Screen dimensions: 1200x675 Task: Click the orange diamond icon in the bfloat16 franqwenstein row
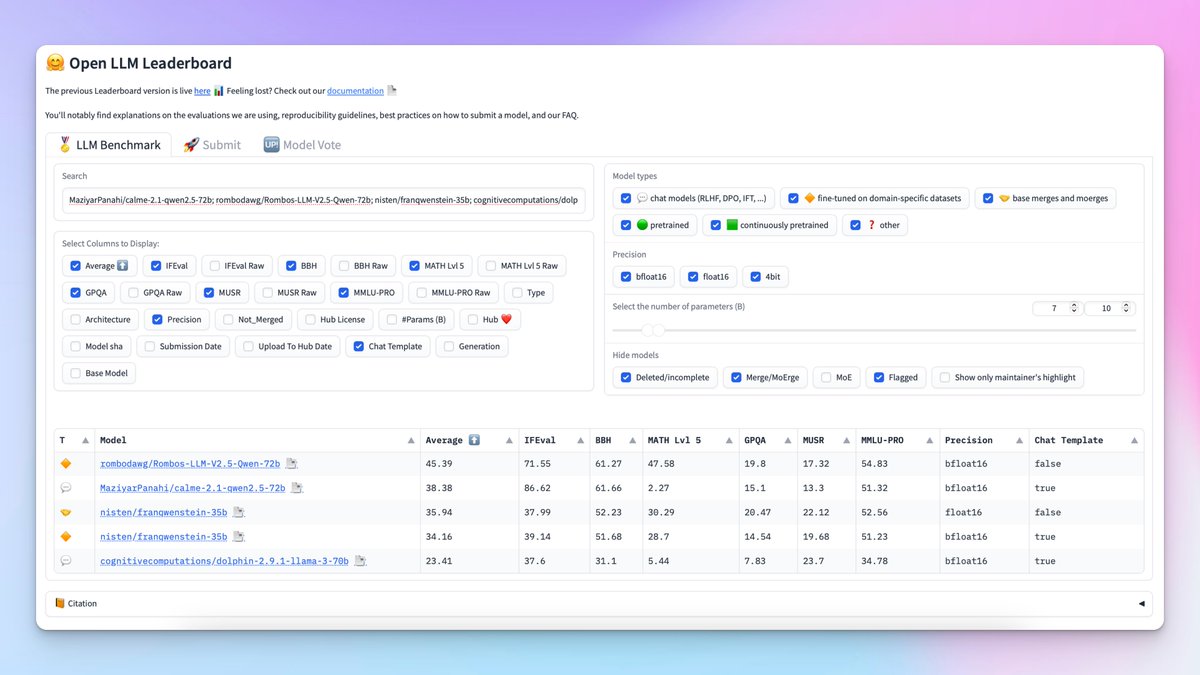point(66,537)
